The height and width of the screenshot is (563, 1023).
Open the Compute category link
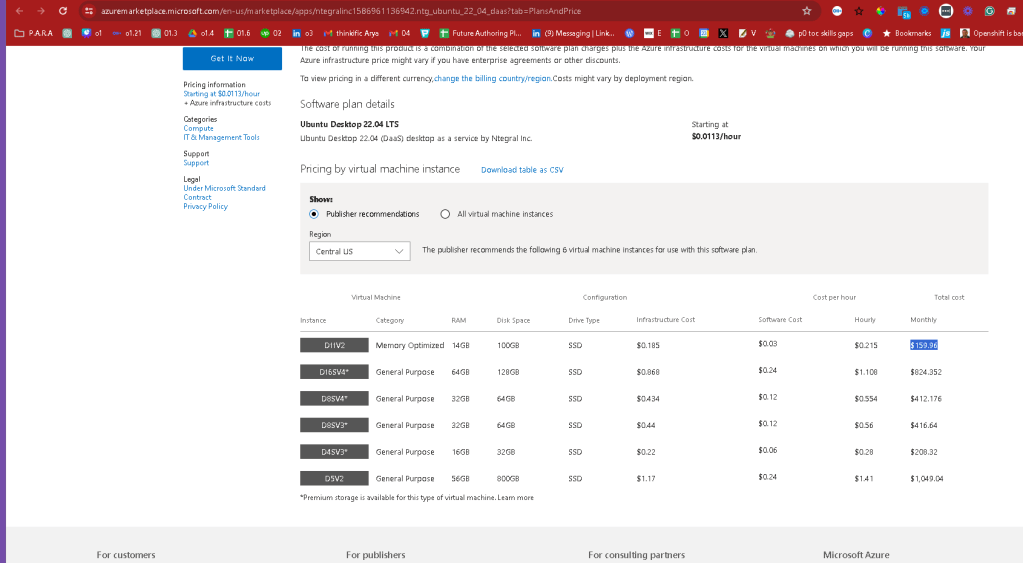[198, 129]
